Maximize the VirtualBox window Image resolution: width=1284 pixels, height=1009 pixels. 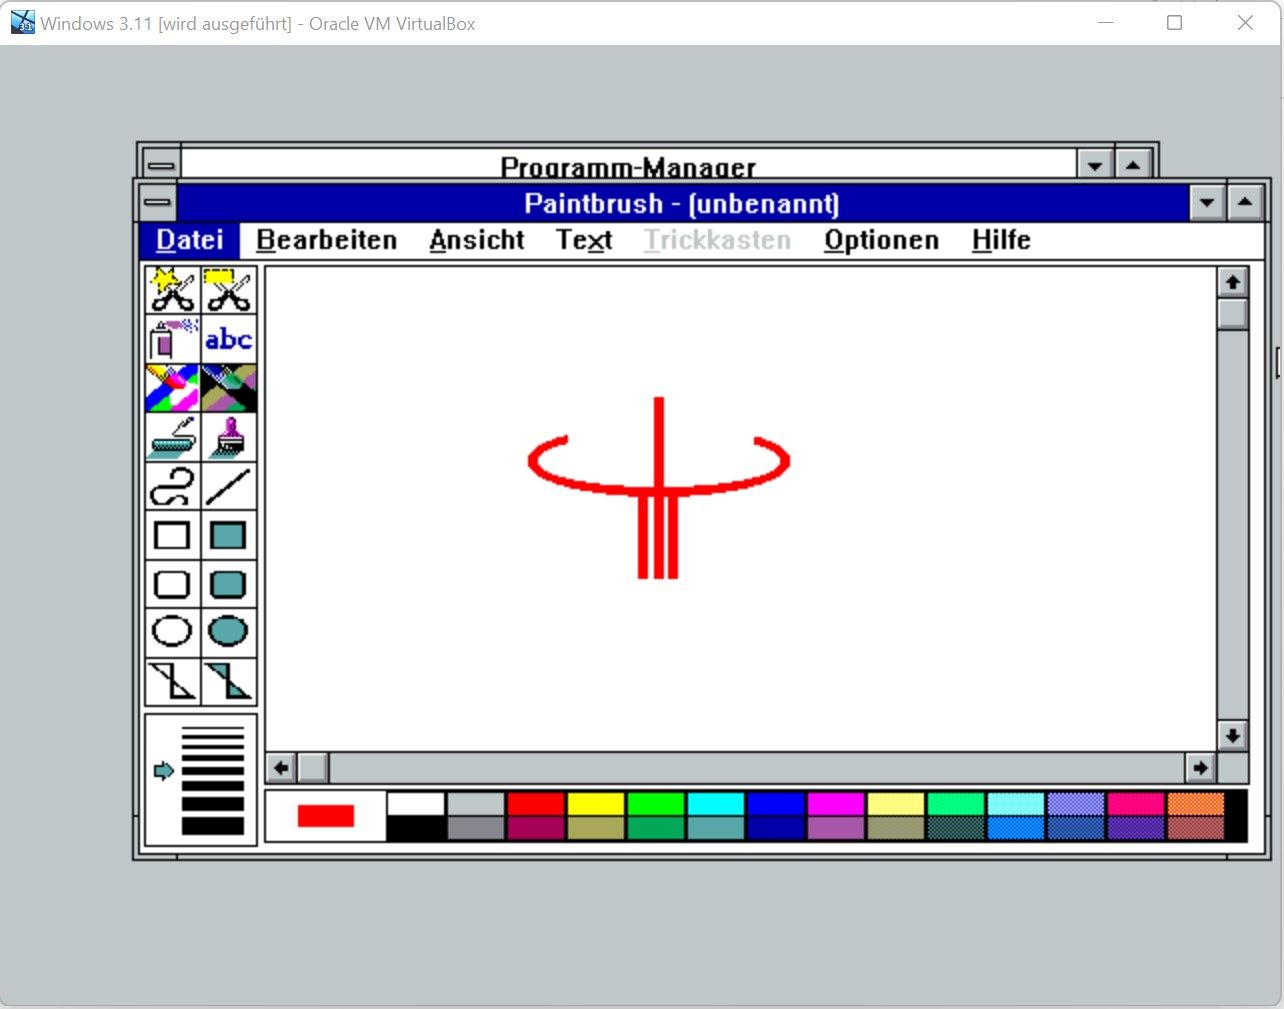point(1175,23)
